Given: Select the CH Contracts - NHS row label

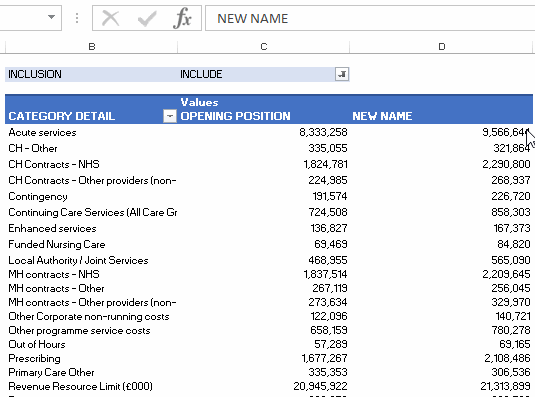Looking at the screenshot, I should [x=54, y=164].
